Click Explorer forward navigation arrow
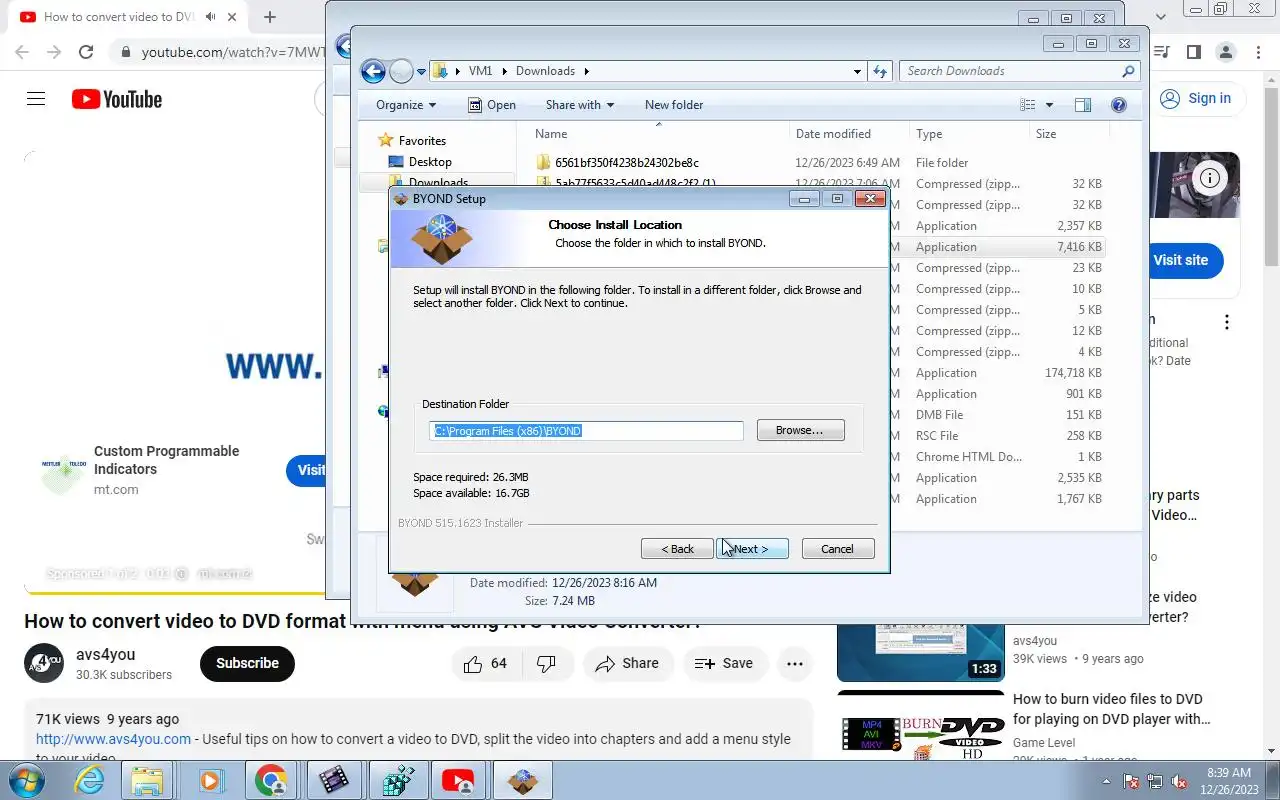The image size is (1280, 800). [401, 71]
